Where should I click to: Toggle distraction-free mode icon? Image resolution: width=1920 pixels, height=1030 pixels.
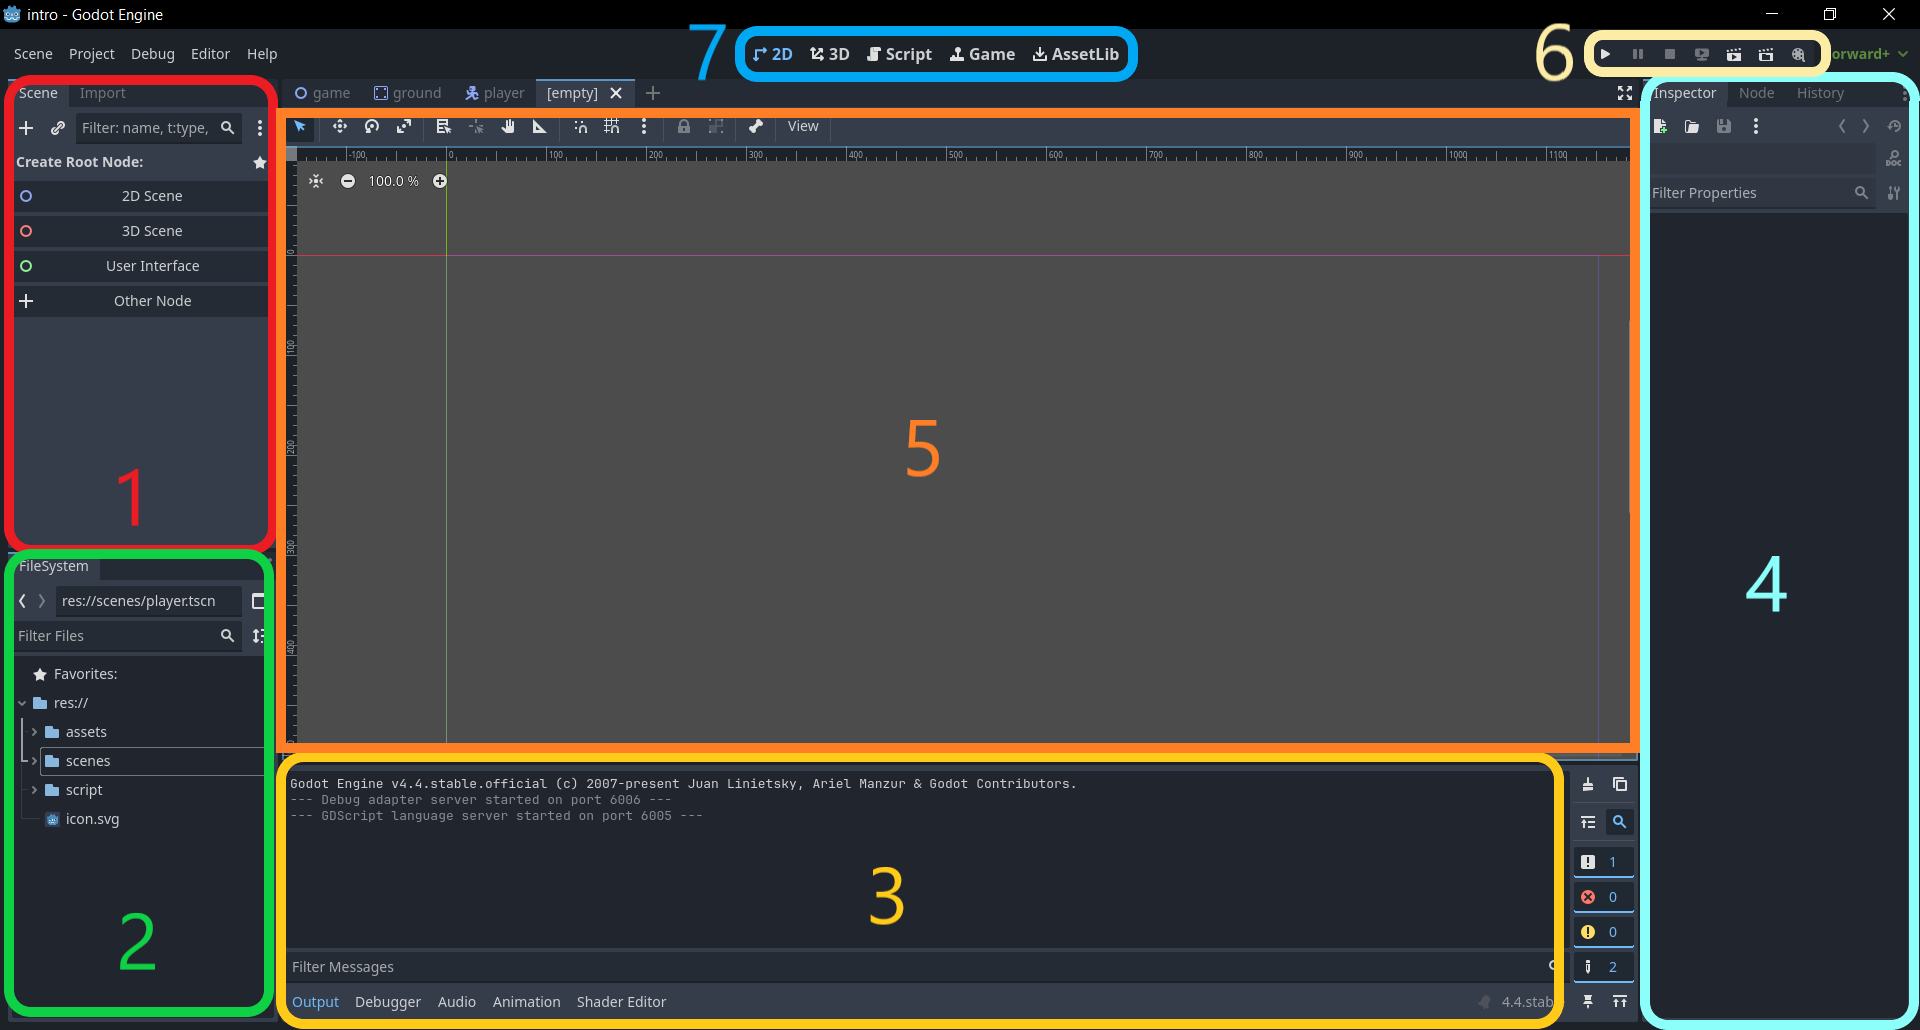tap(1625, 93)
